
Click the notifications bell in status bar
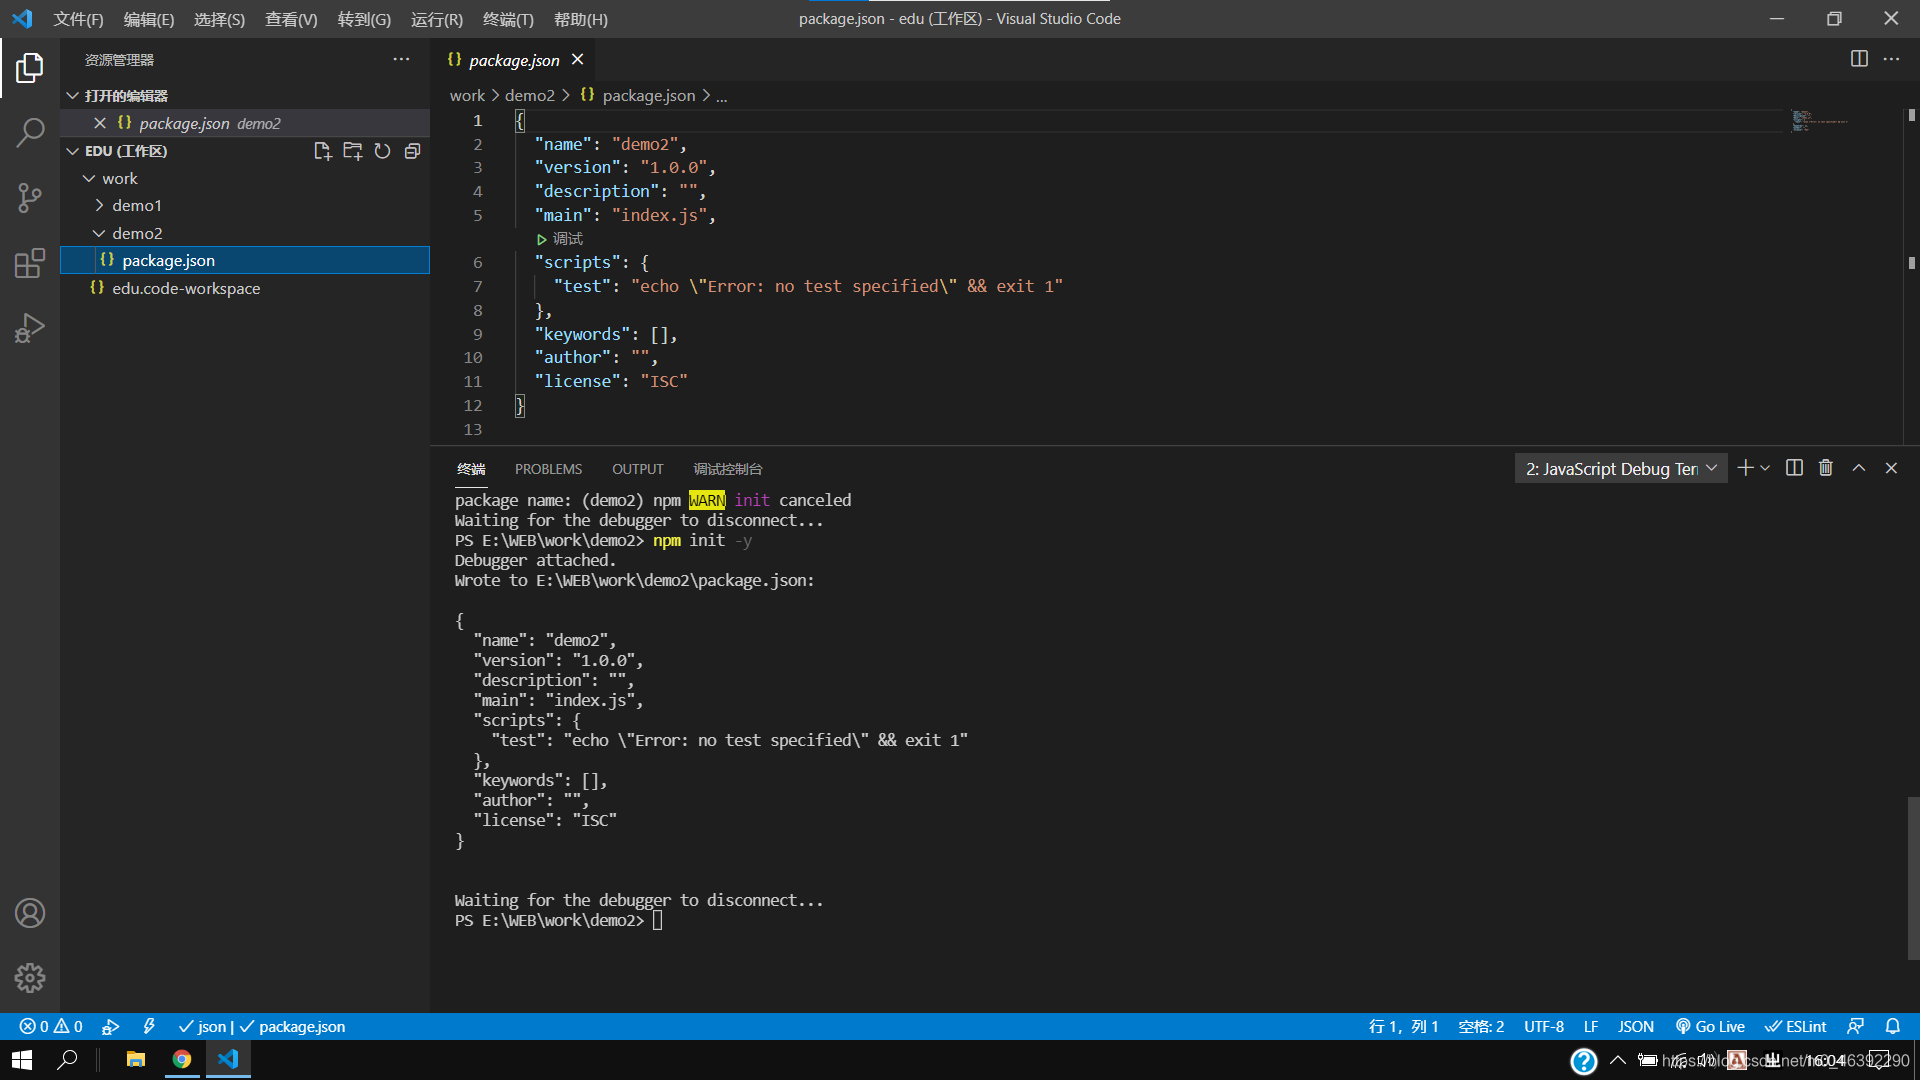click(x=1893, y=1026)
